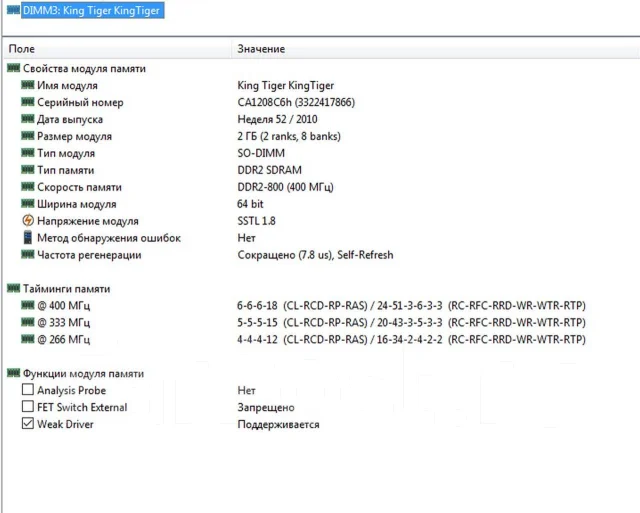Select the DIMM3: King Tiger KingTiger device entry
Screen dimensions: 640x513
pos(92,10)
